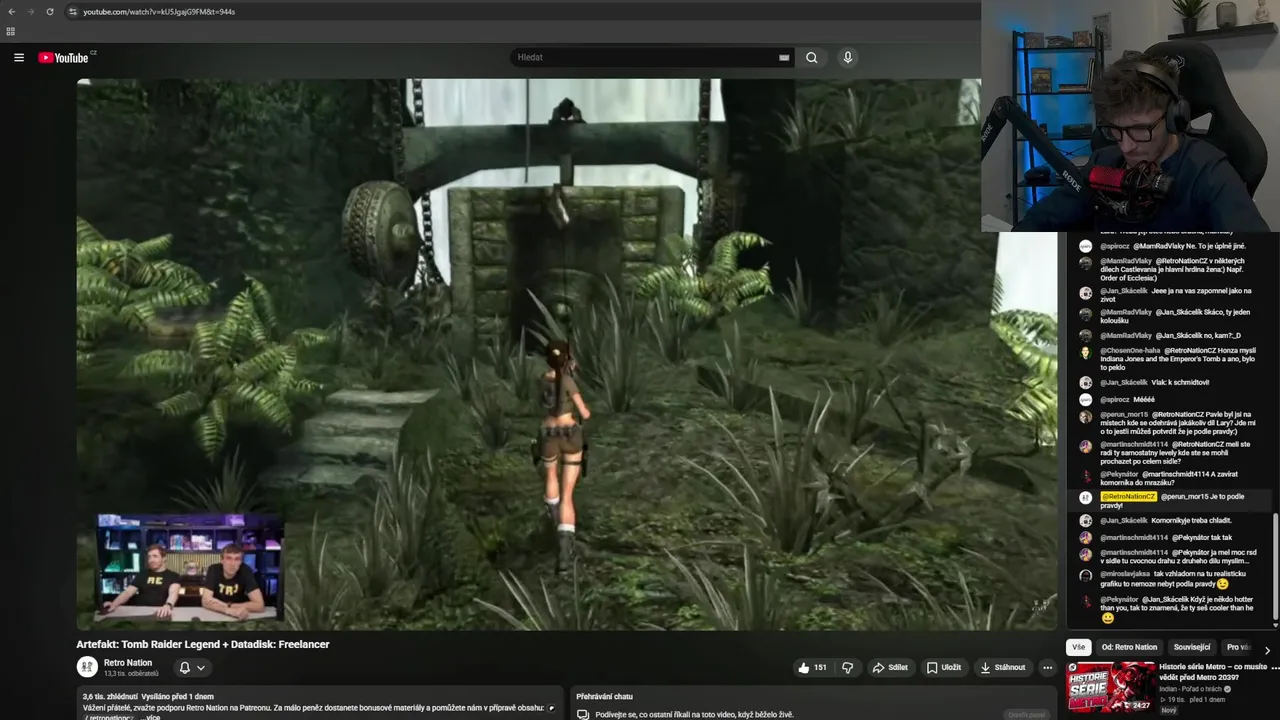Select the partially visible Pro vás chip

[1238, 647]
